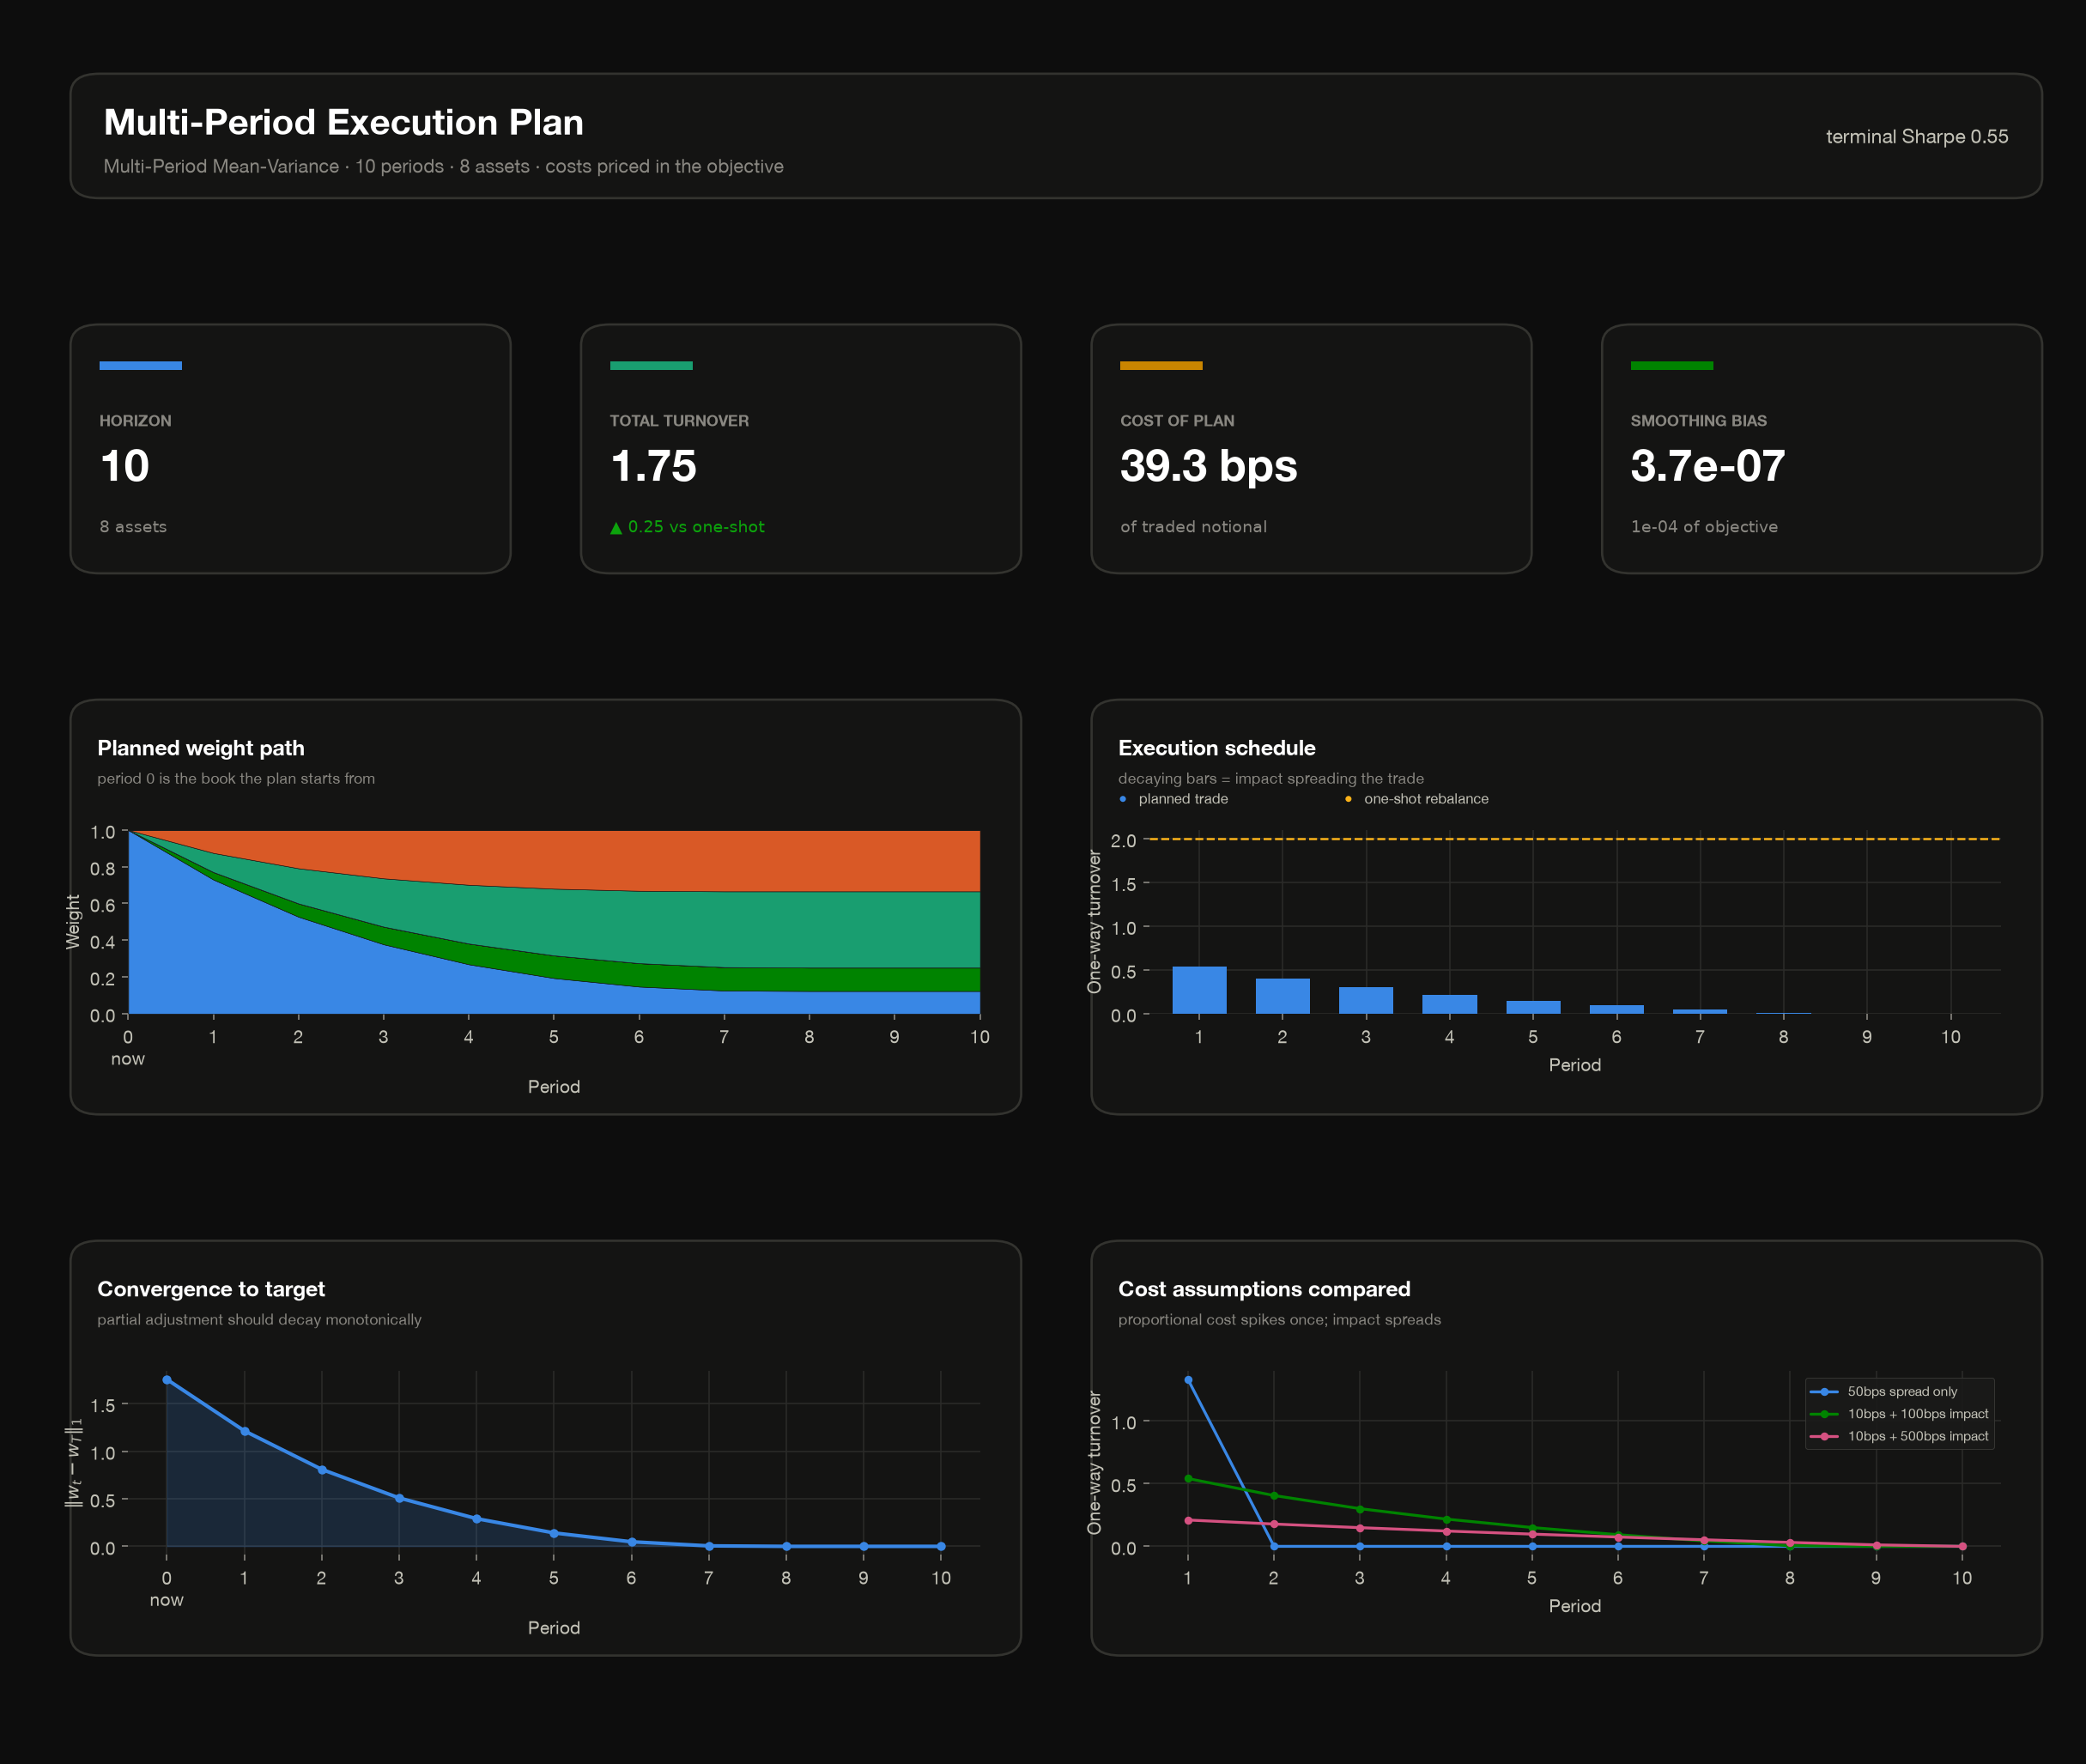Click the Planned weight path chart title
Viewport: 2086px width, 1764px height.
pos(201,748)
